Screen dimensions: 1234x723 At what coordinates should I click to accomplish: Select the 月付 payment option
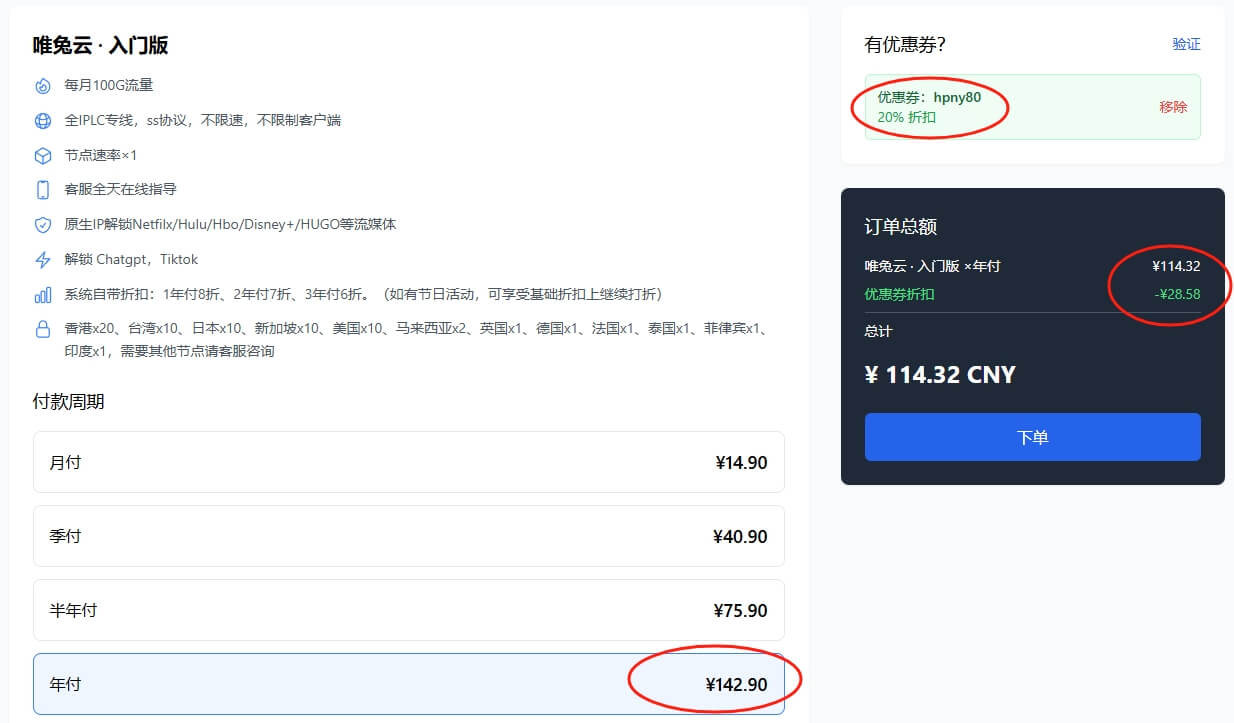pos(408,461)
